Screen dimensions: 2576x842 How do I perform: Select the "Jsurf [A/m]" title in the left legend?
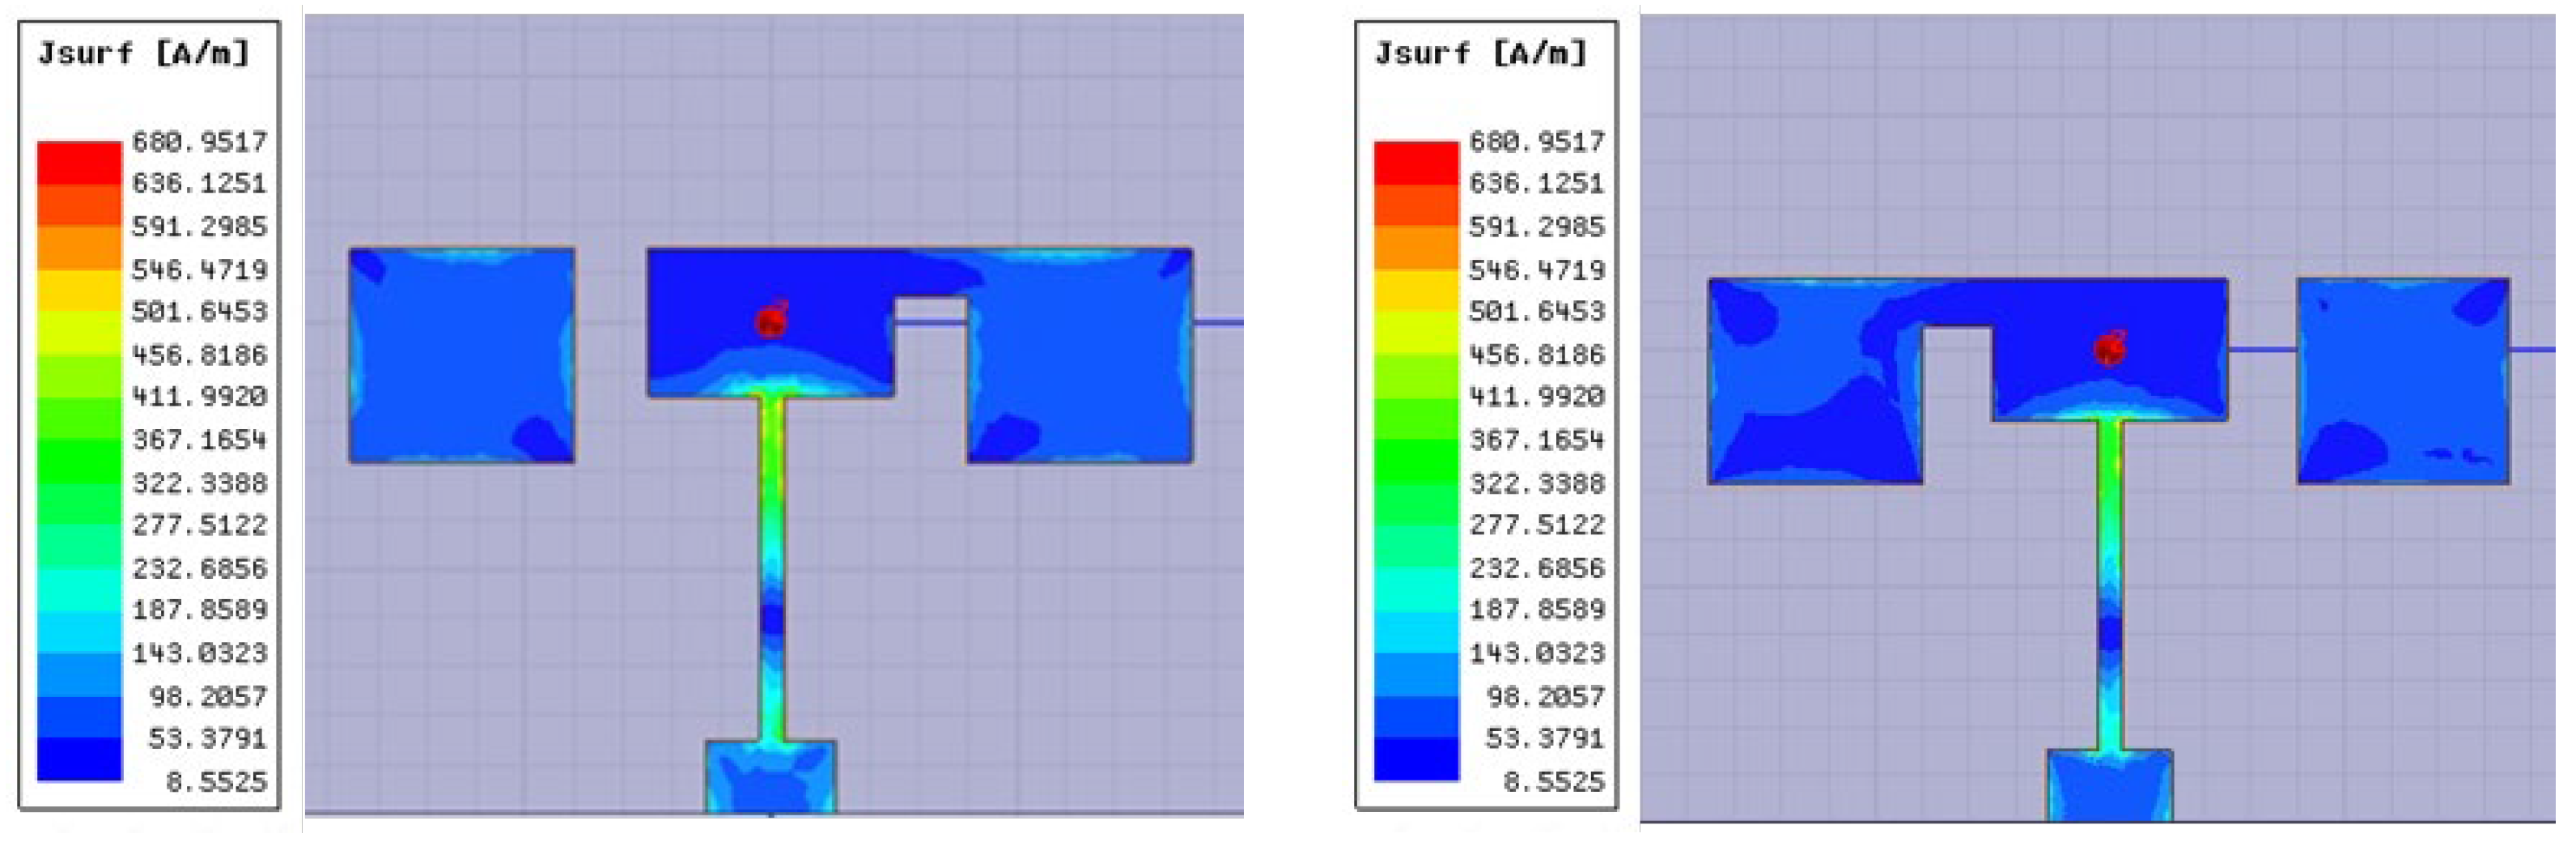[x=143, y=53]
